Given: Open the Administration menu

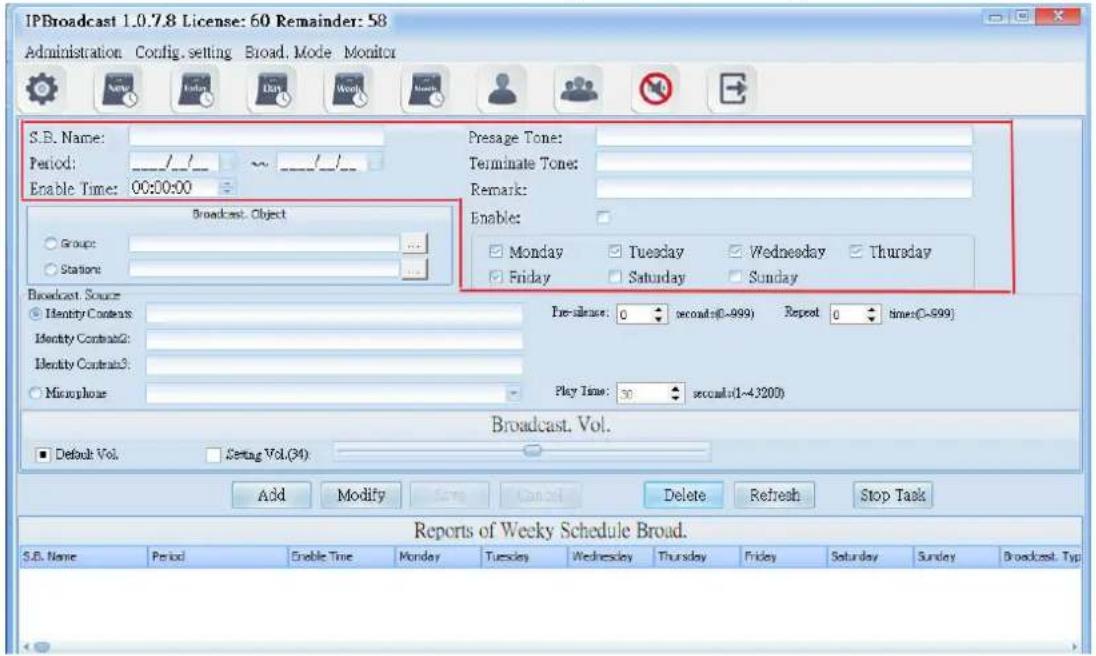Looking at the screenshot, I should [73, 52].
